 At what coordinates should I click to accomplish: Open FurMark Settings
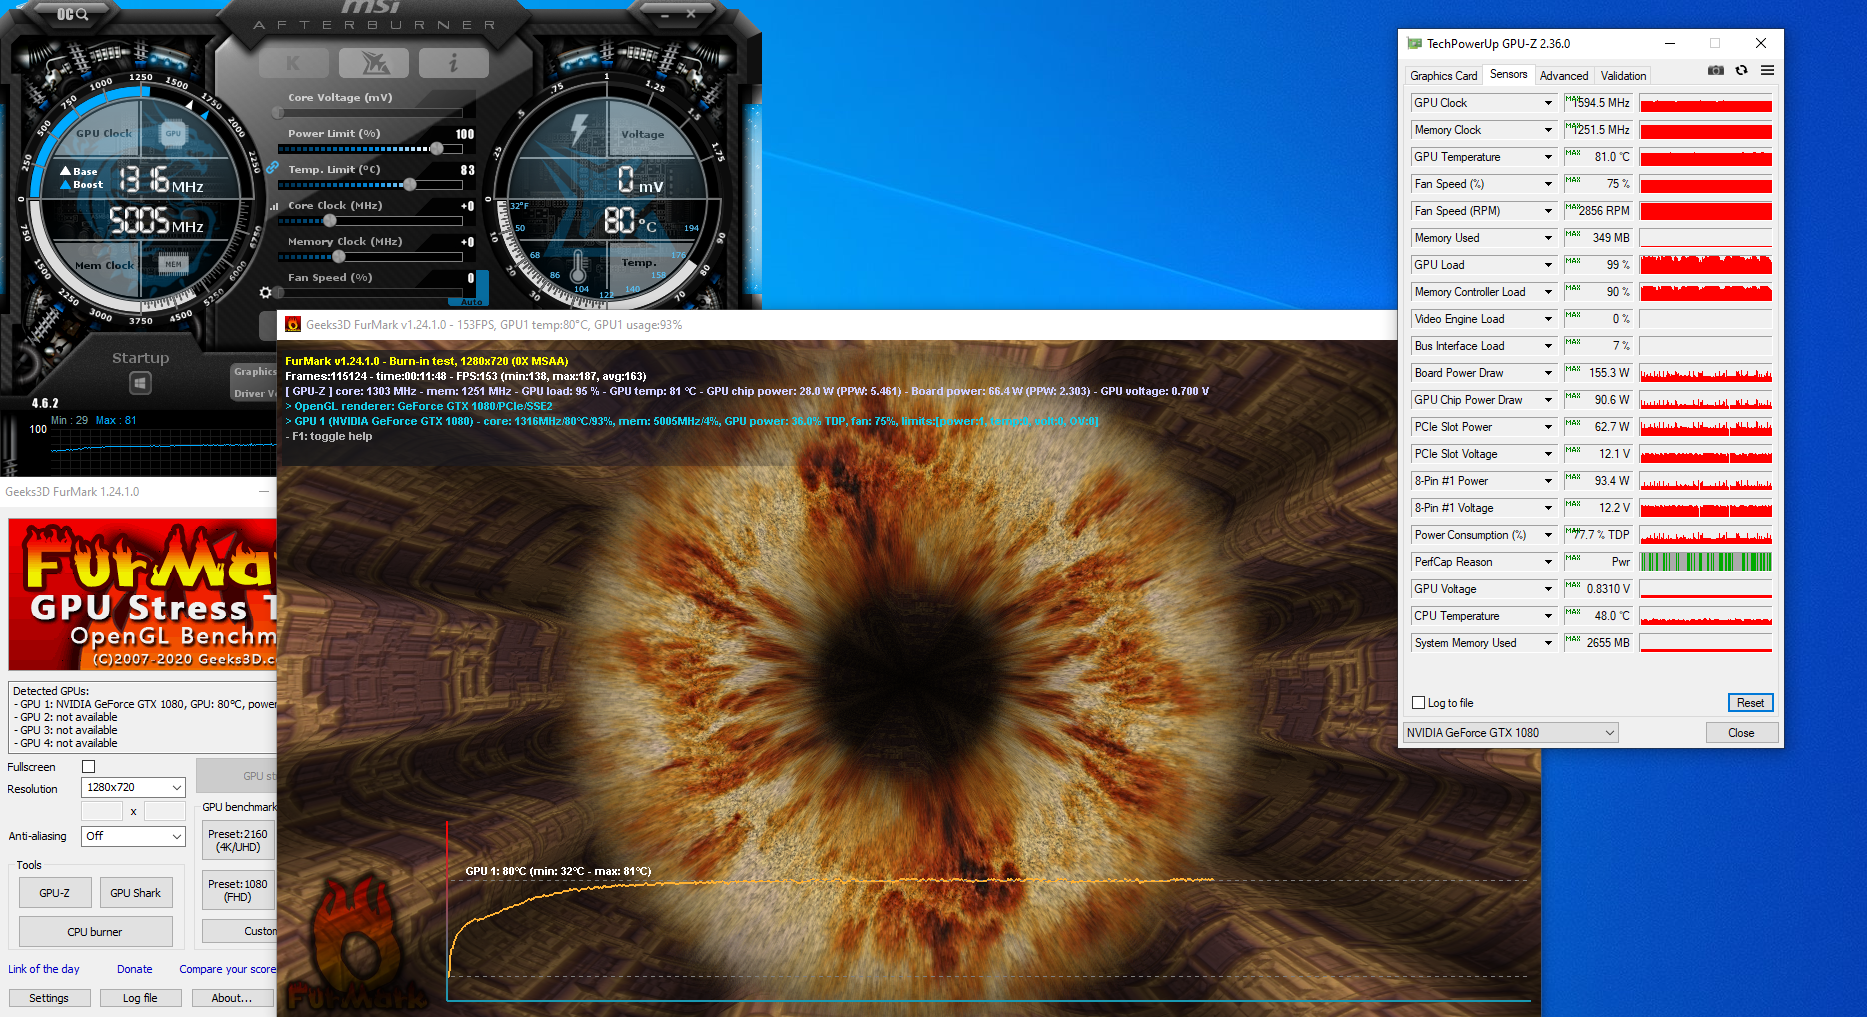point(49,998)
